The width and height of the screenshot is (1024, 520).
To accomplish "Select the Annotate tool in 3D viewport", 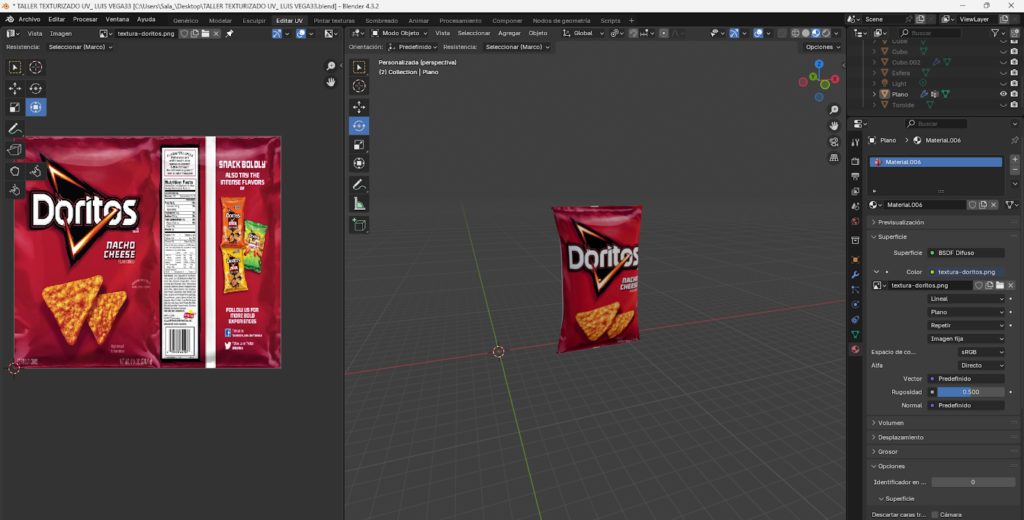I will pos(359,185).
